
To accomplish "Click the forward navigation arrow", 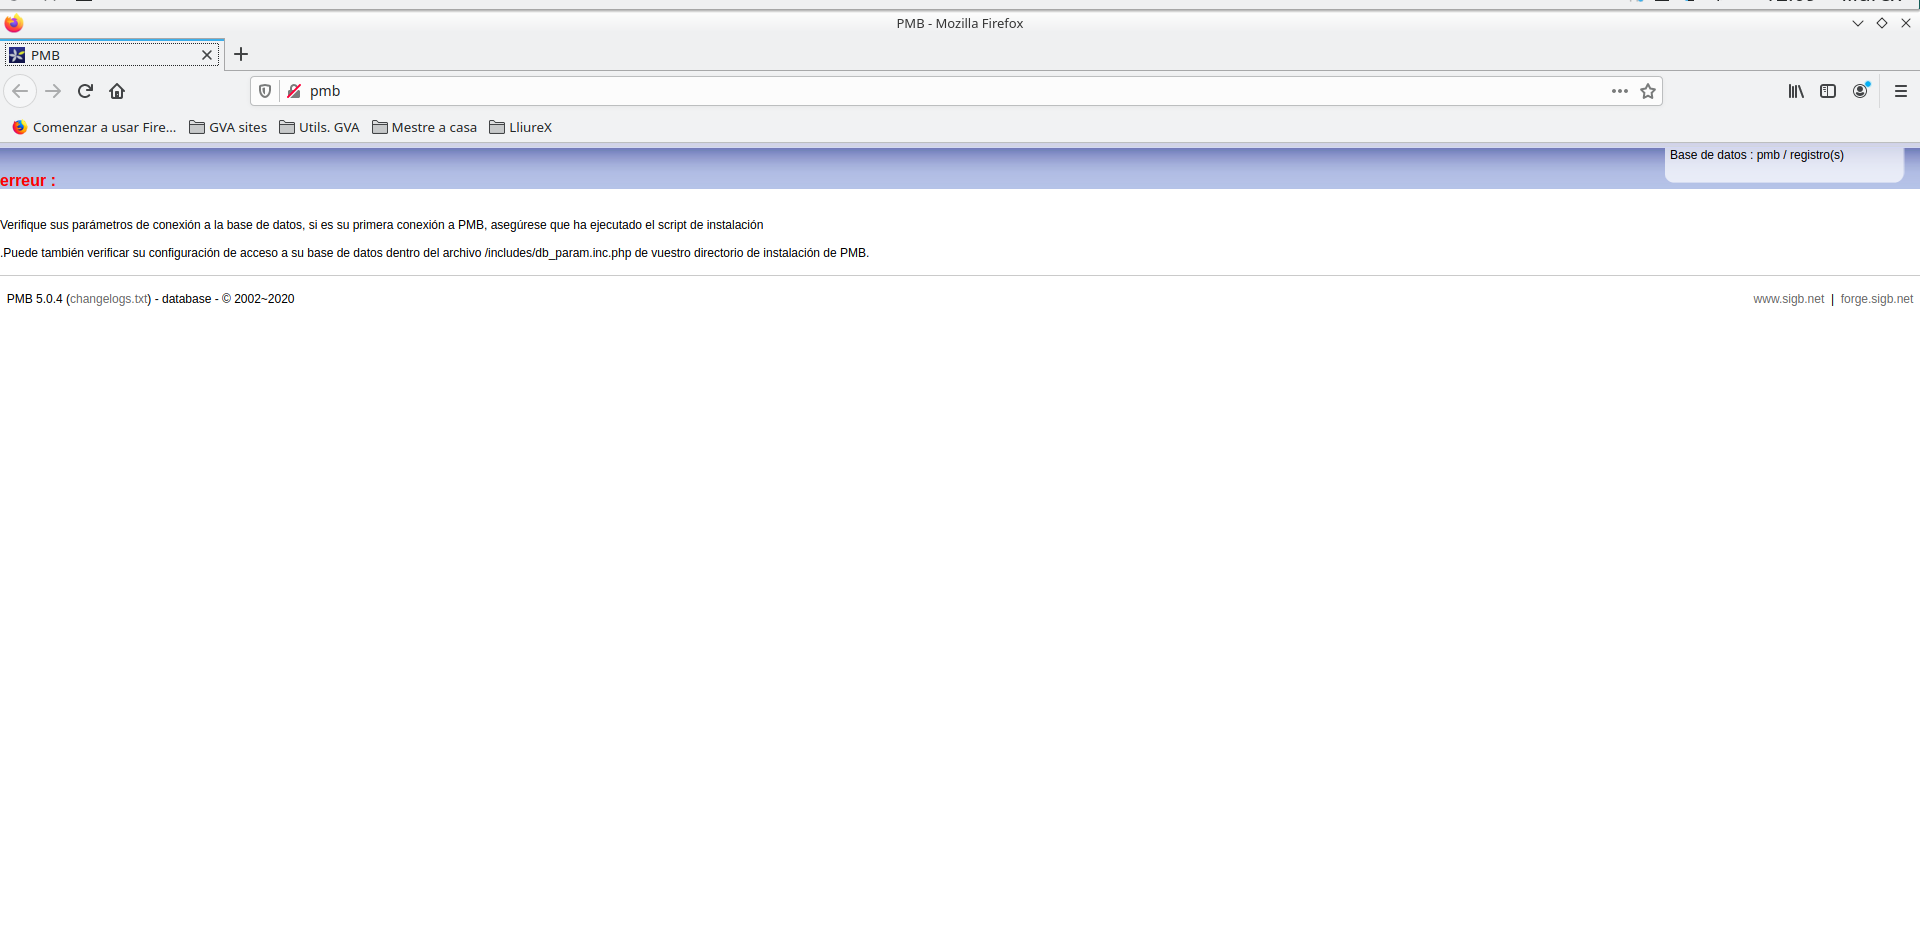I will [53, 91].
